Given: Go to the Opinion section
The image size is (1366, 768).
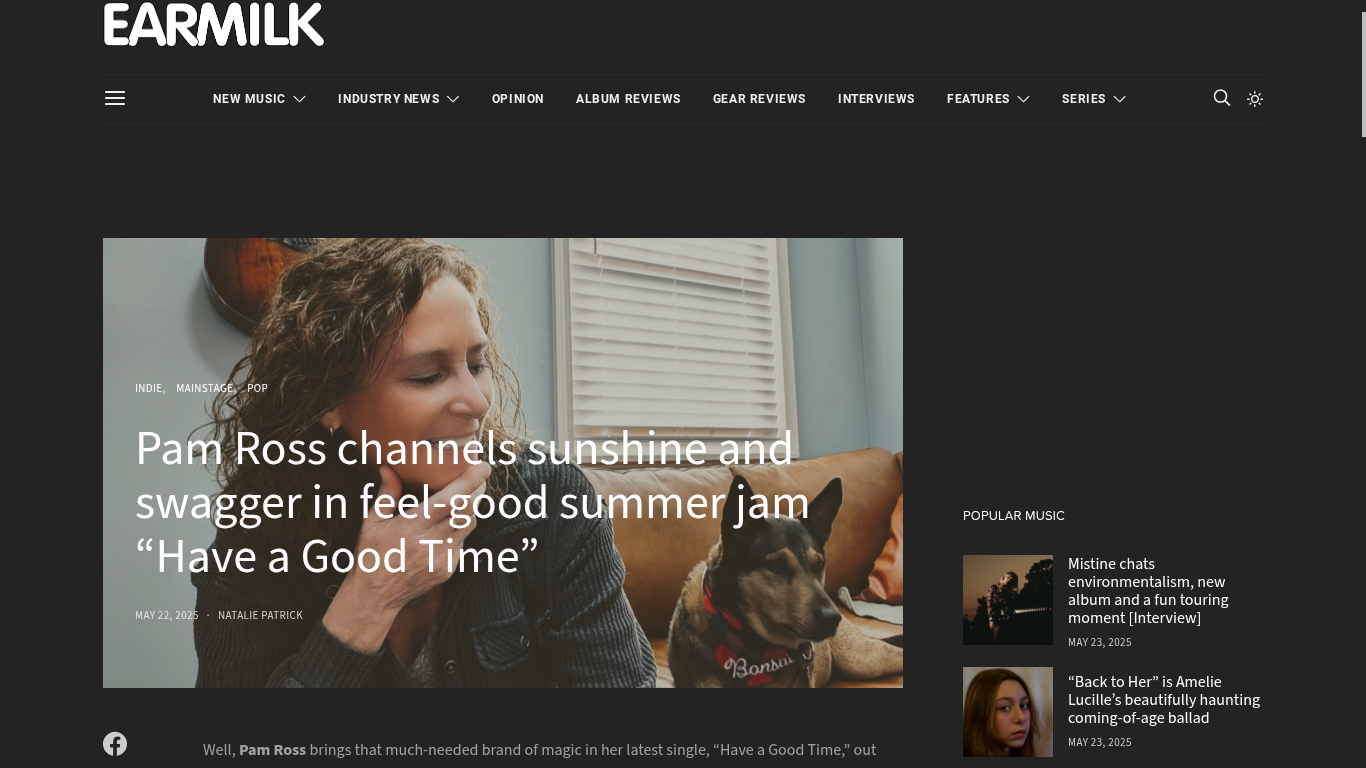Looking at the screenshot, I should point(518,99).
